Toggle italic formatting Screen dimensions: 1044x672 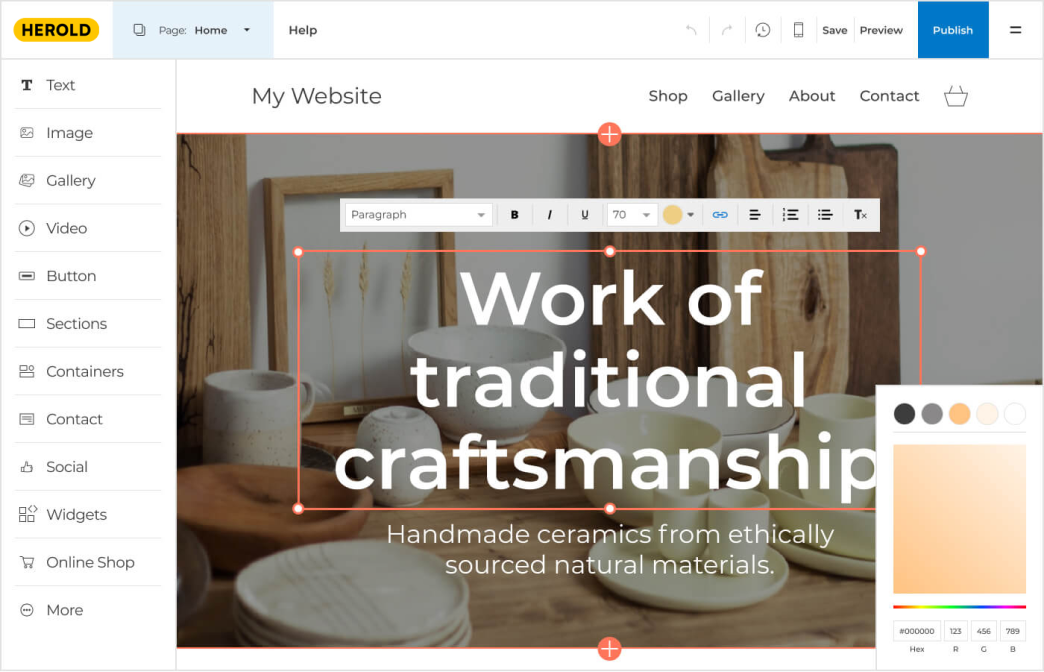[549, 214]
